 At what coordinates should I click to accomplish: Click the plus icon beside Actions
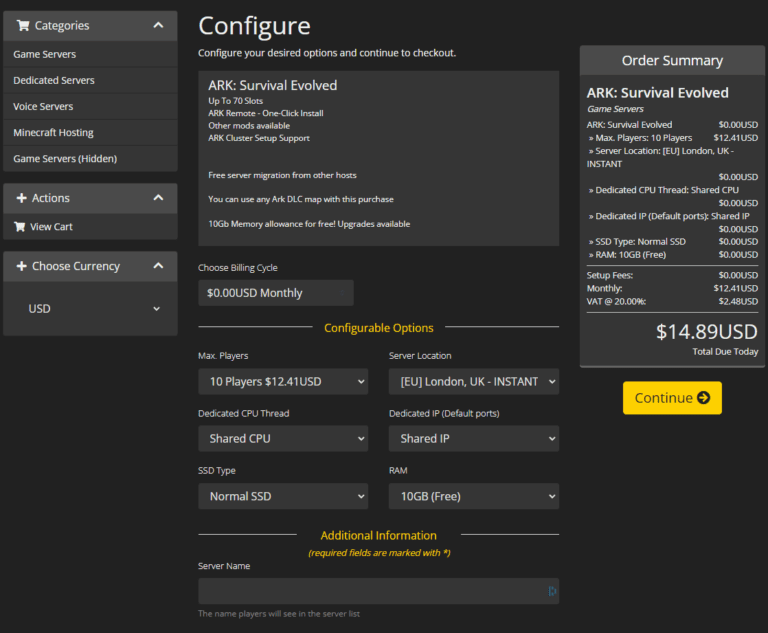pyautogui.click(x=22, y=198)
